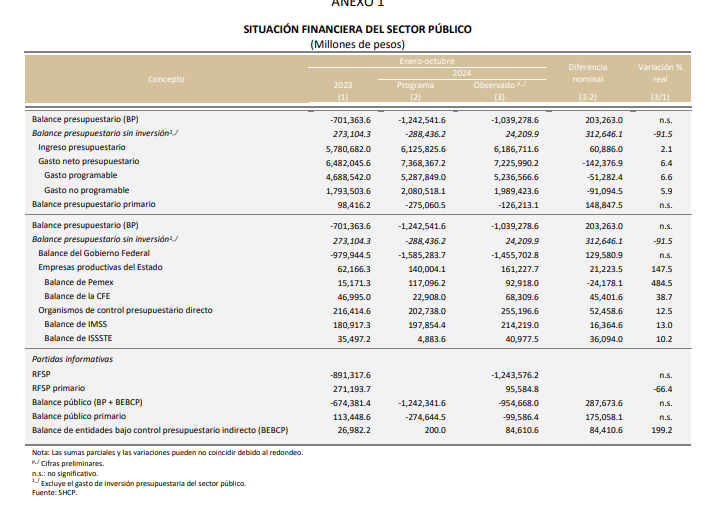Screen dimensions: 706x517
Task: Click 'Balance de la CFE' row label
Action: tap(77, 296)
